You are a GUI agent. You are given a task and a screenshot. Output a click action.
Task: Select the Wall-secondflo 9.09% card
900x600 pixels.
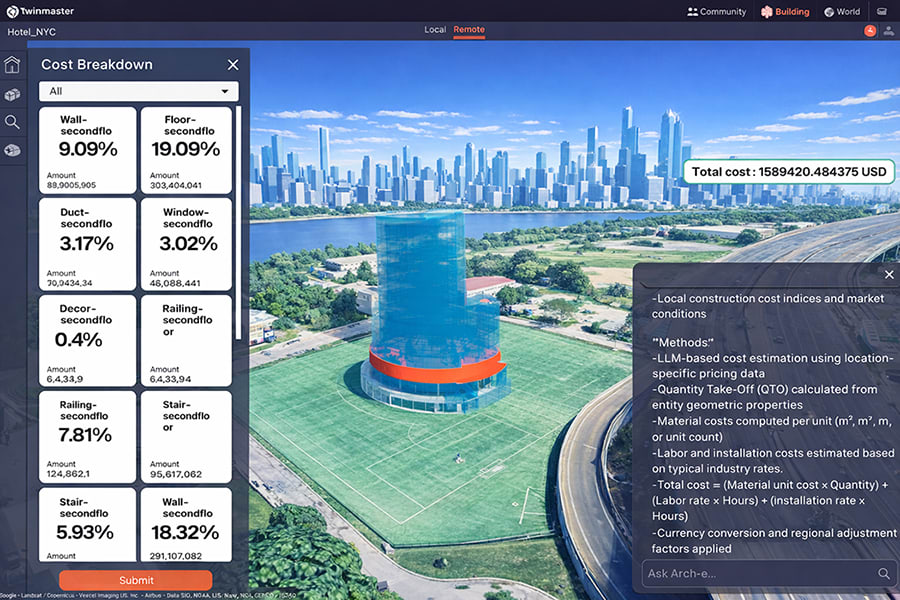tap(88, 150)
